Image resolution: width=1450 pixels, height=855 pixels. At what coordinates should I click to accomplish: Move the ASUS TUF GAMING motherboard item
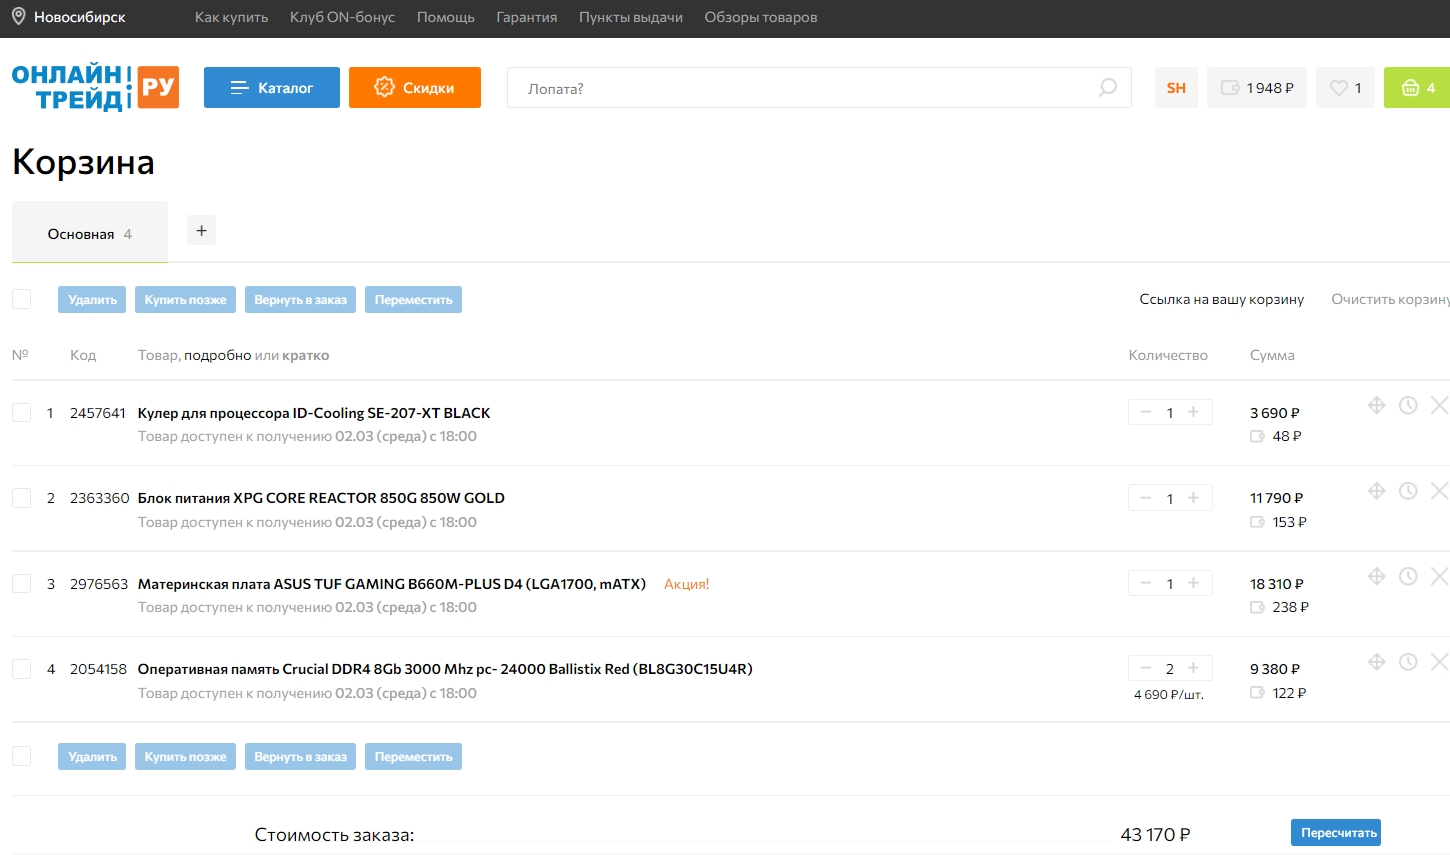(1377, 576)
